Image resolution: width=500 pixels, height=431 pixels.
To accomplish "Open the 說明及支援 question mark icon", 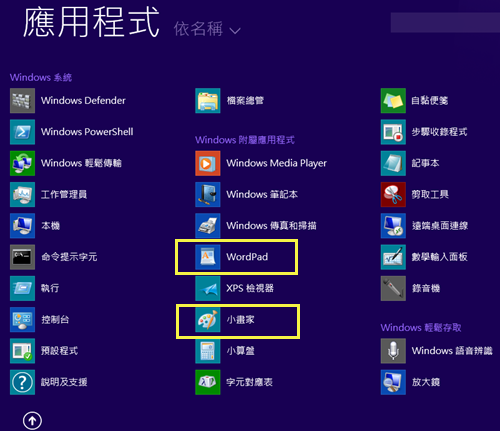I will (x=22, y=382).
